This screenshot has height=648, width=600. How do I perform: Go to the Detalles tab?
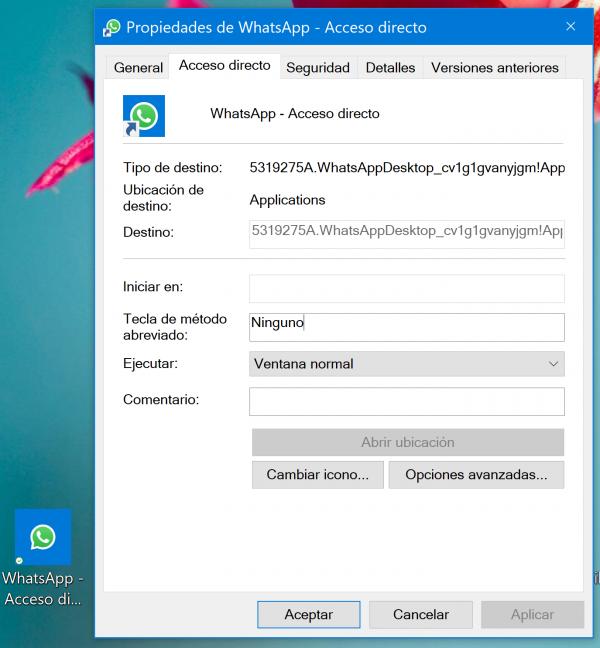(390, 67)
